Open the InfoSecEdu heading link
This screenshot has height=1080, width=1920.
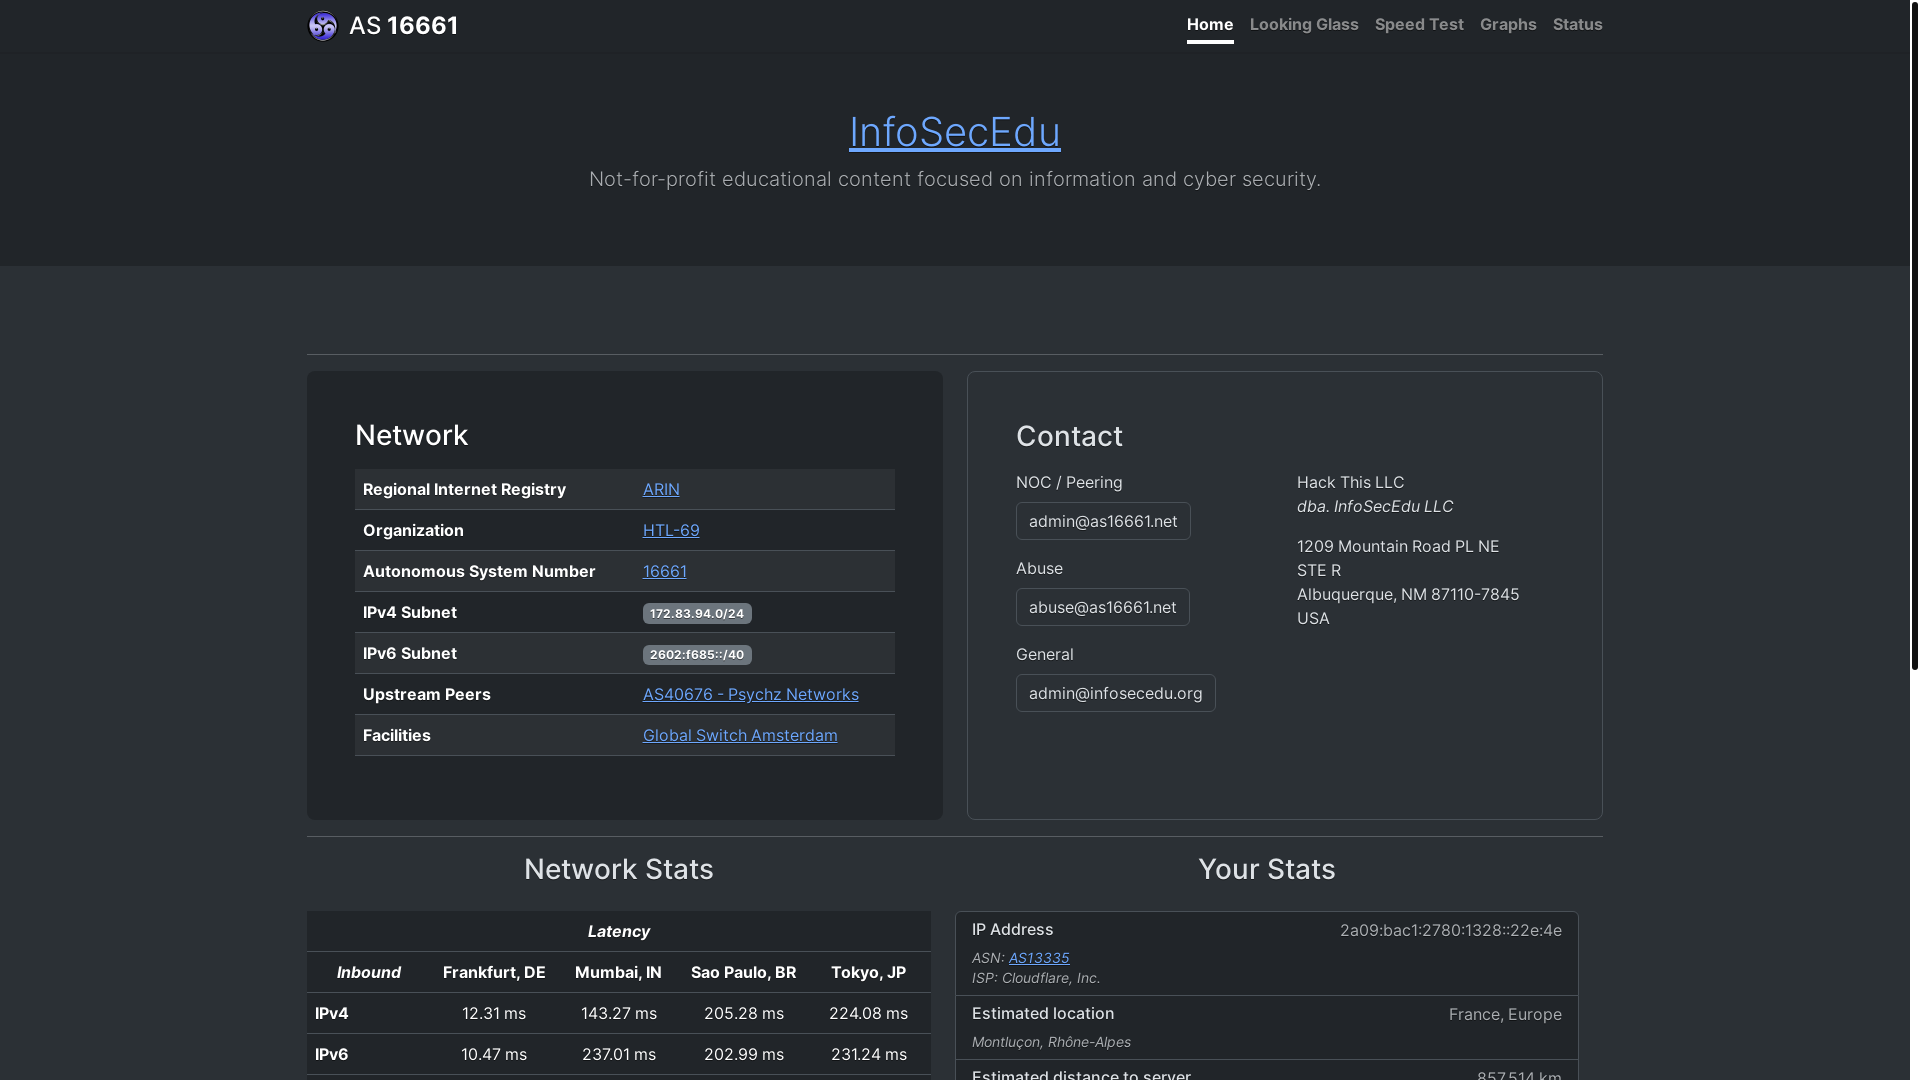pos(955,132)
